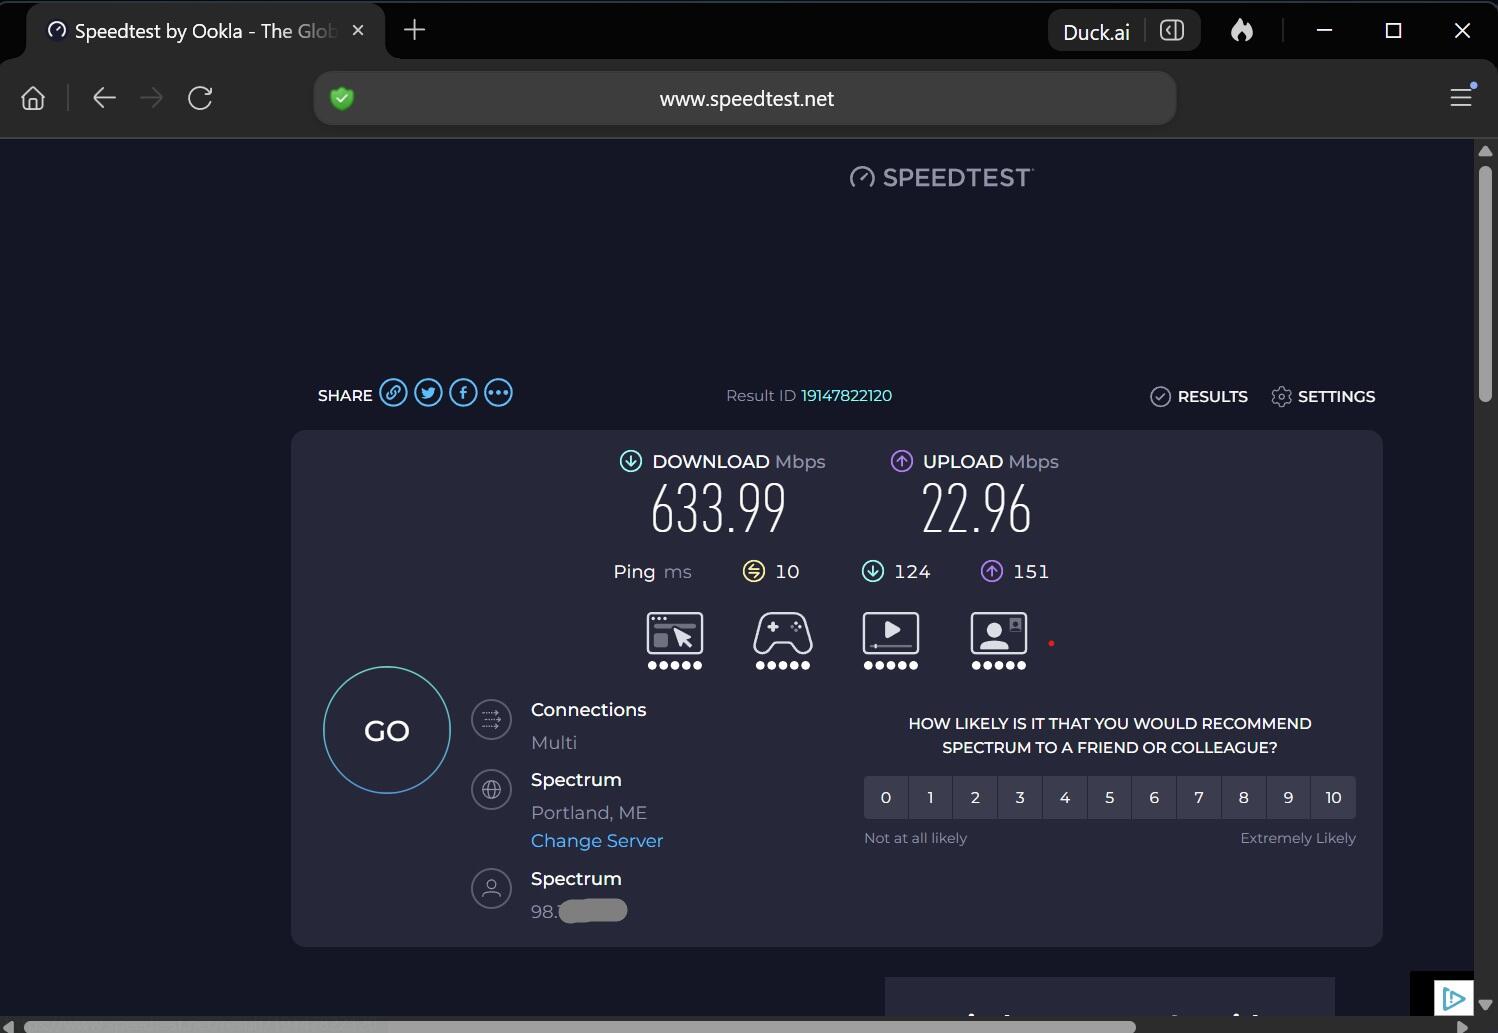Rate recommendation as 6
The height and width of the screenshot is (1033, 1498).
(x=1154, y=798)
